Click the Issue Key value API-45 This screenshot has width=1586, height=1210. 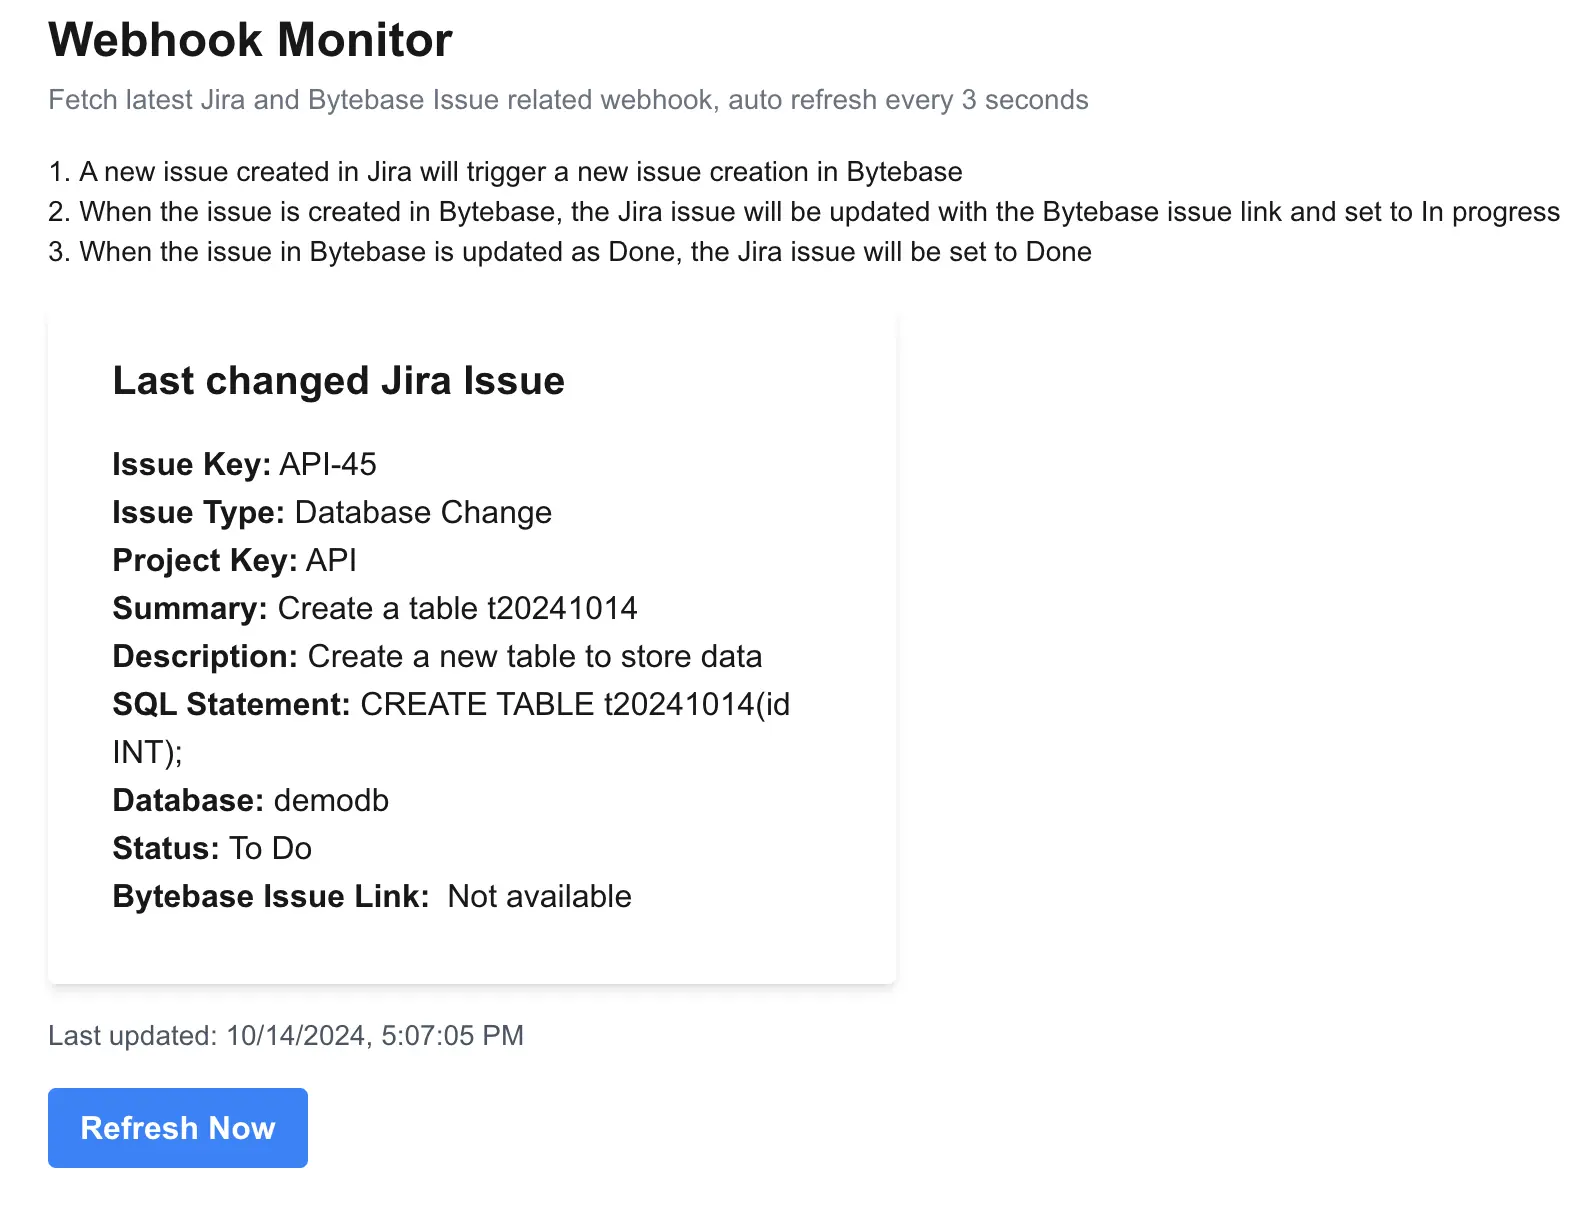tap(328, 464)
